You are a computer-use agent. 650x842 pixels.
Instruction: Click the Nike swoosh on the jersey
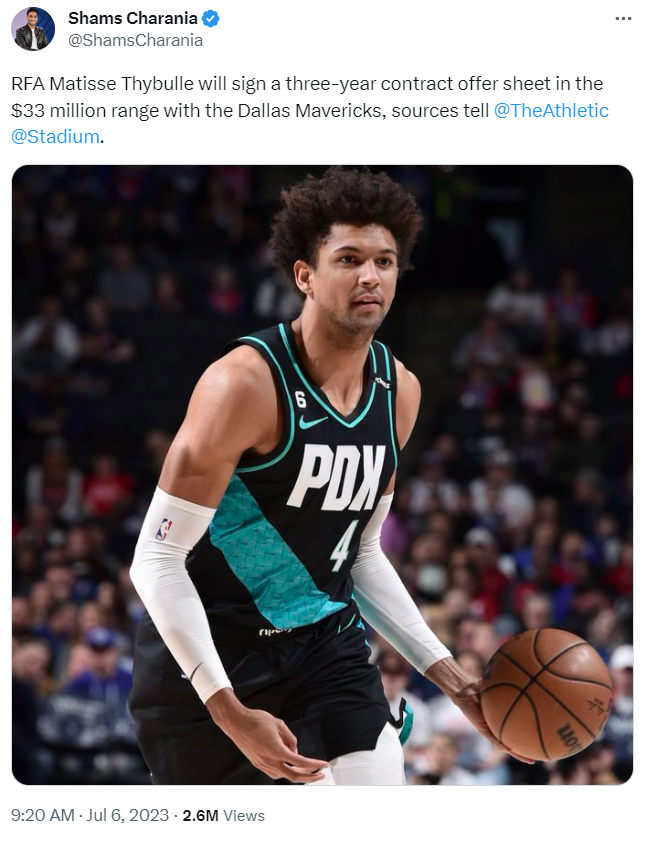click(313, 422)
